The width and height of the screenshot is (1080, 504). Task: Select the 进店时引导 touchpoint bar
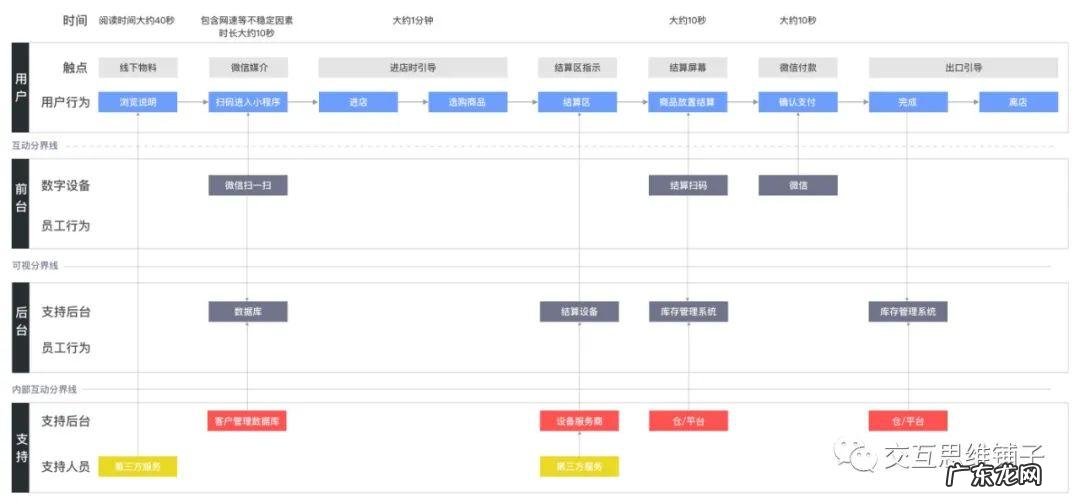[413, 68]
